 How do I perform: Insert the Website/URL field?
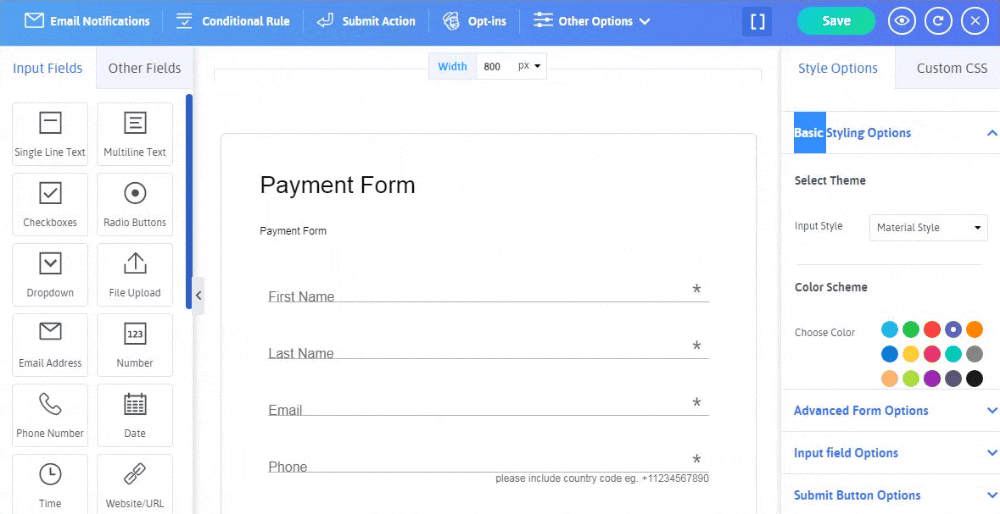click(x=135, y=484)
